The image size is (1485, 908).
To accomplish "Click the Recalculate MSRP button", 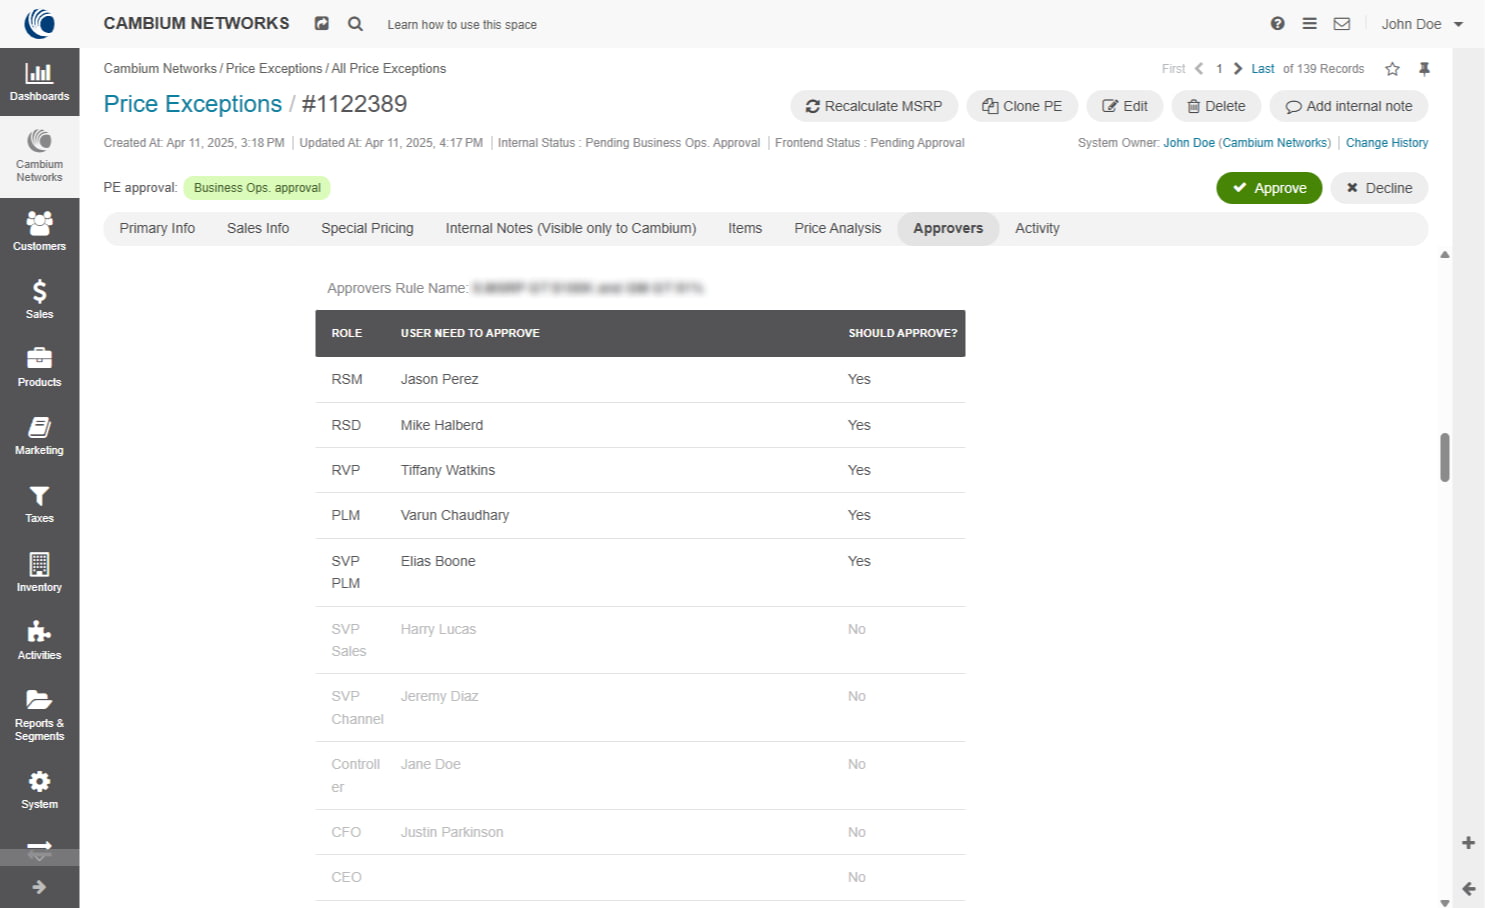I will coord(874,106).
